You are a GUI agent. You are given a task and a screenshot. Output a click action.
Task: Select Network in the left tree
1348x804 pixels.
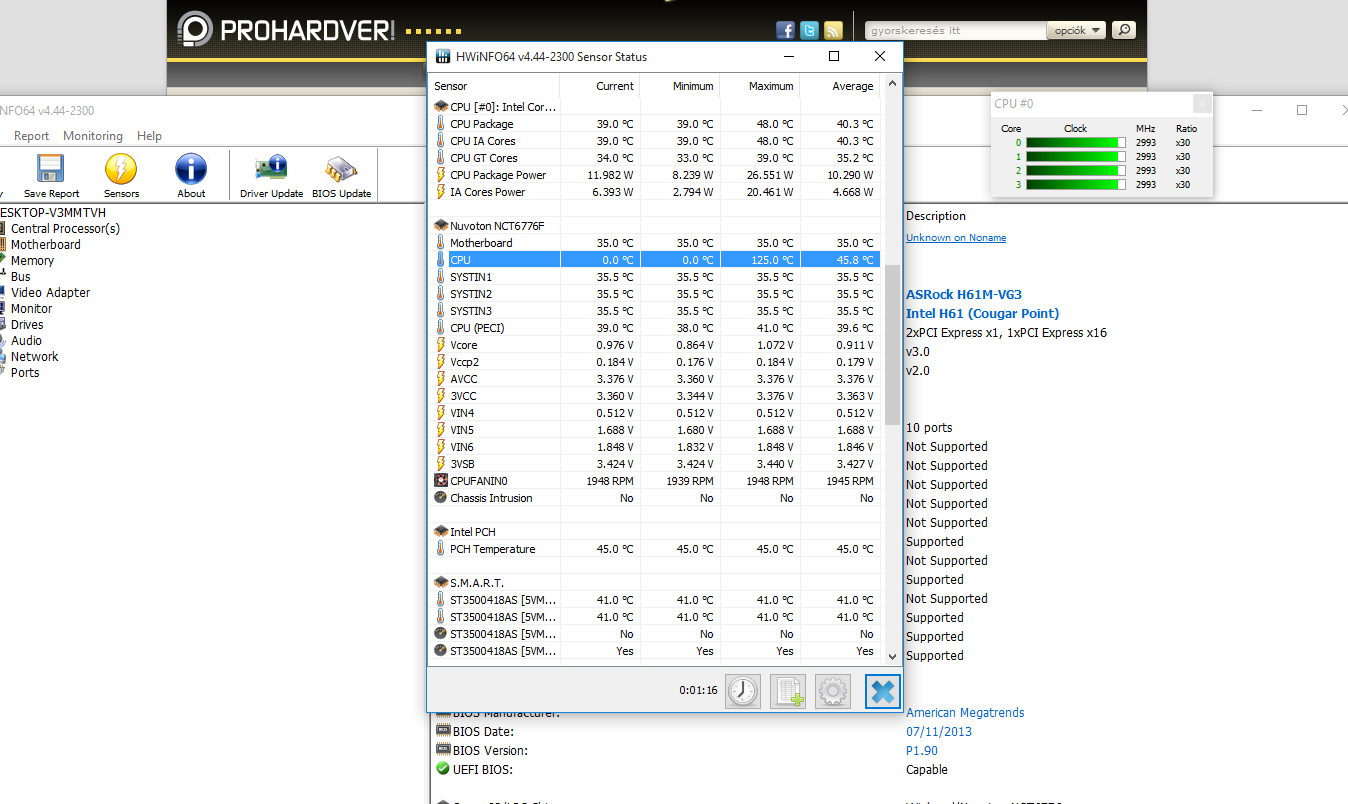click(x=35, y=357)
